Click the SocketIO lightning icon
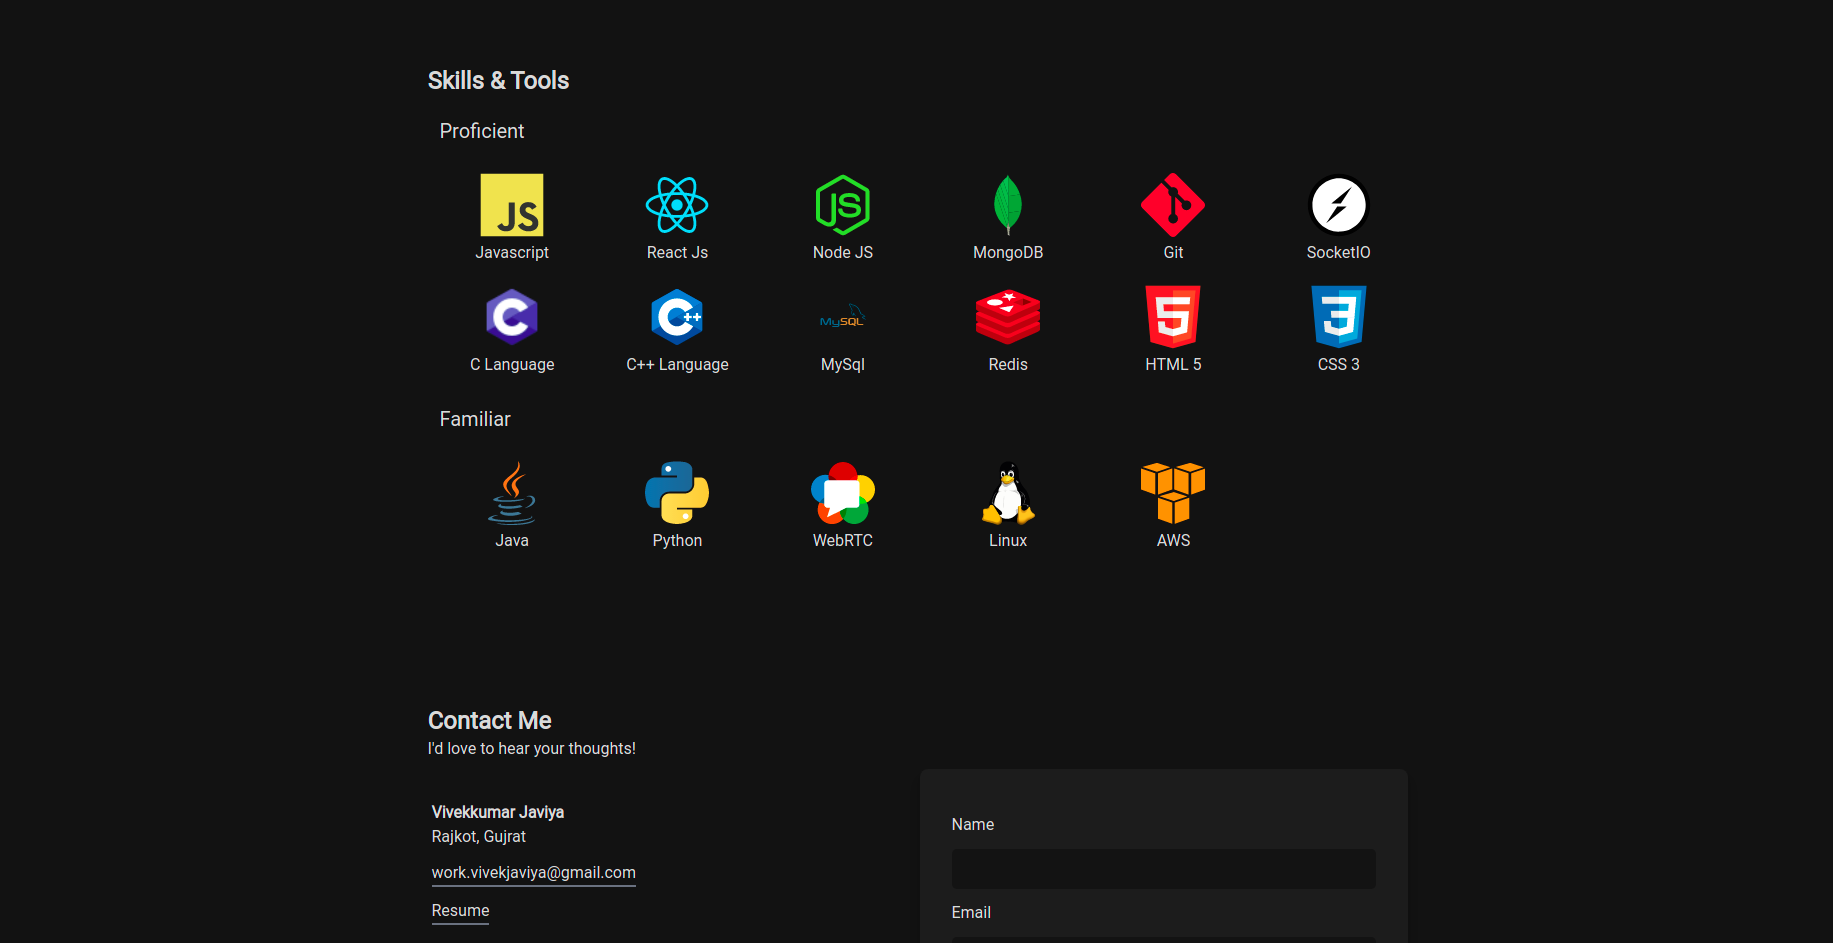Screen dimensions: 1833x943 click(x=1339, y=205)
